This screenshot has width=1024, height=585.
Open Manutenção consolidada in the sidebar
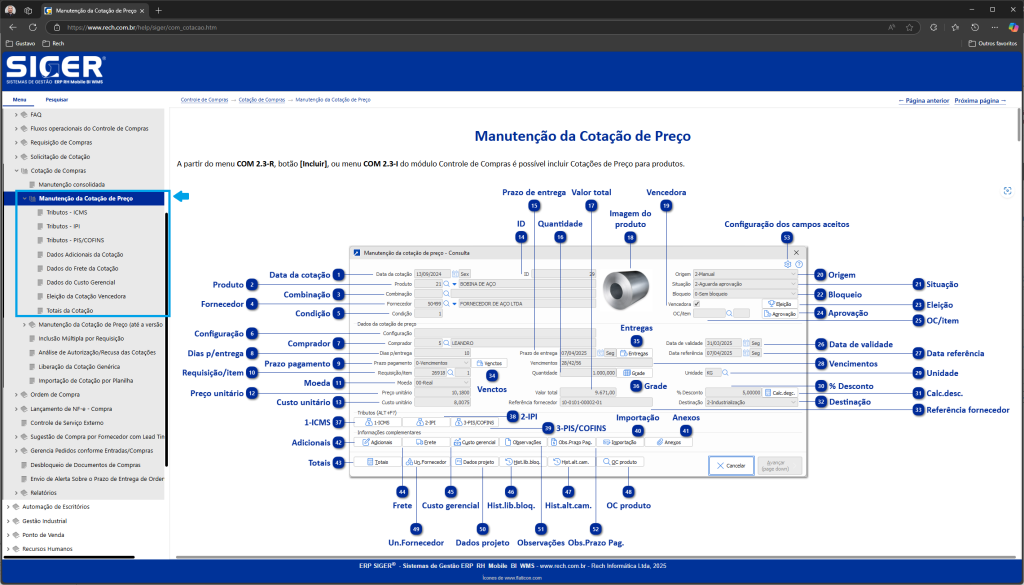[x=72, y=185]
